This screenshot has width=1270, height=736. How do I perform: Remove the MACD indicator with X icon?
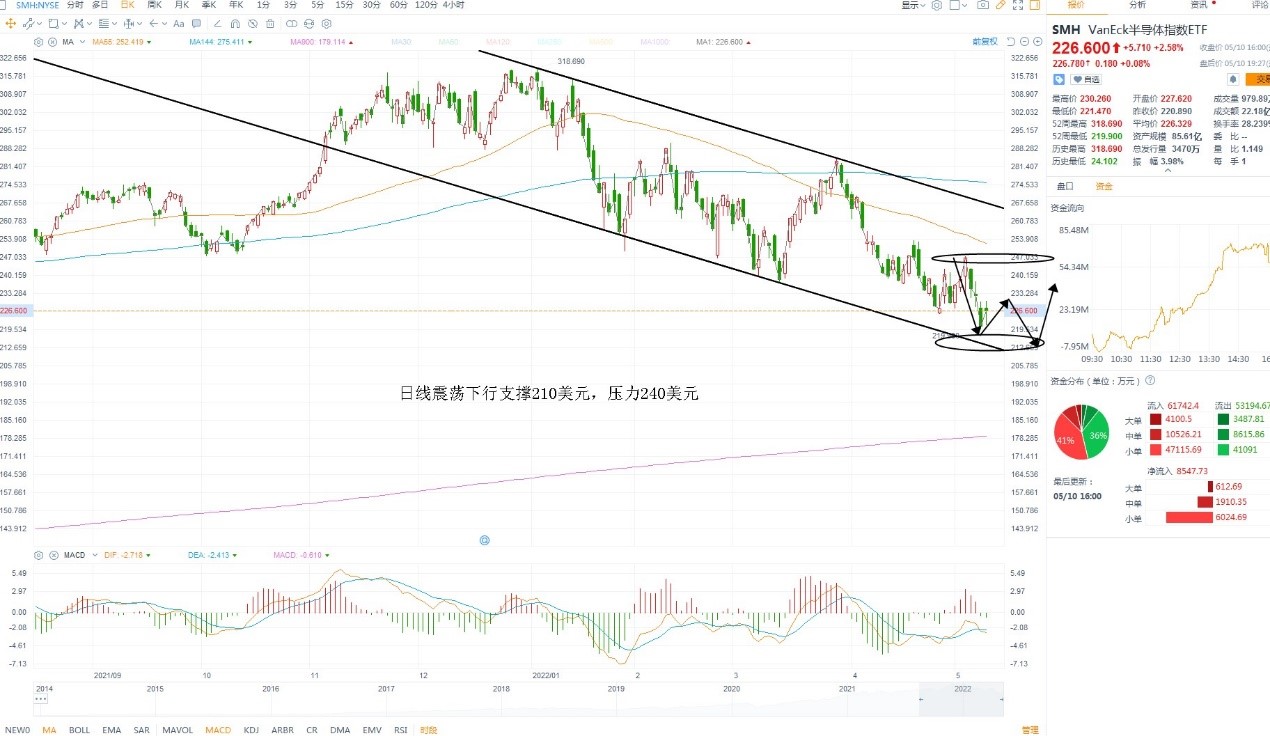52,554
